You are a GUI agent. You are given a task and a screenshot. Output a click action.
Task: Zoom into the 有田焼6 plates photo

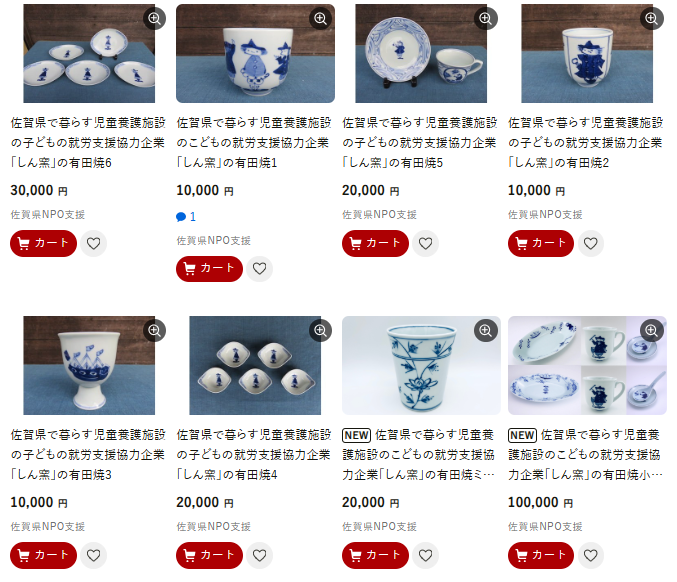pos(154,19)
